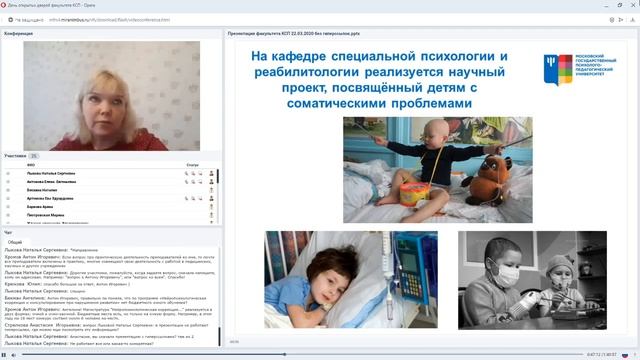Click the send/flow arrow icon in address bar
This screenshot has width=640, height=360.
click(x=621, y=20)
